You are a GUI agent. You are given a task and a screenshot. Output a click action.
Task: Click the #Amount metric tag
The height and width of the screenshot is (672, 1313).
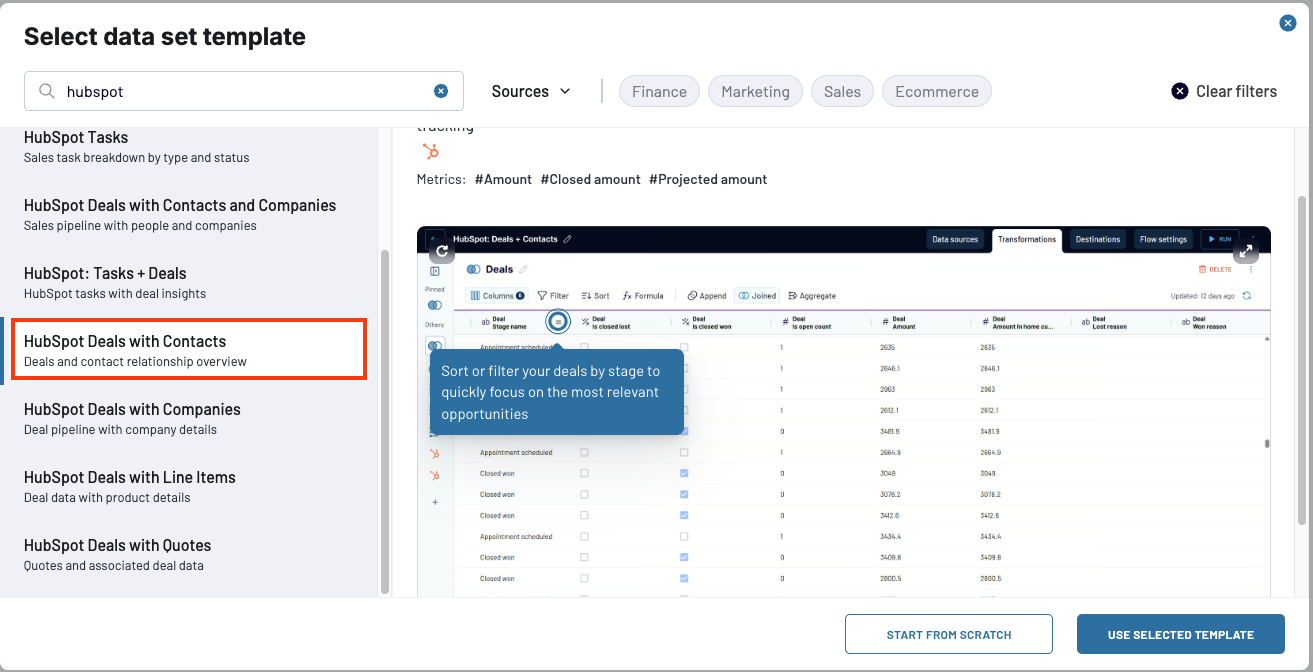click(503, 179)
